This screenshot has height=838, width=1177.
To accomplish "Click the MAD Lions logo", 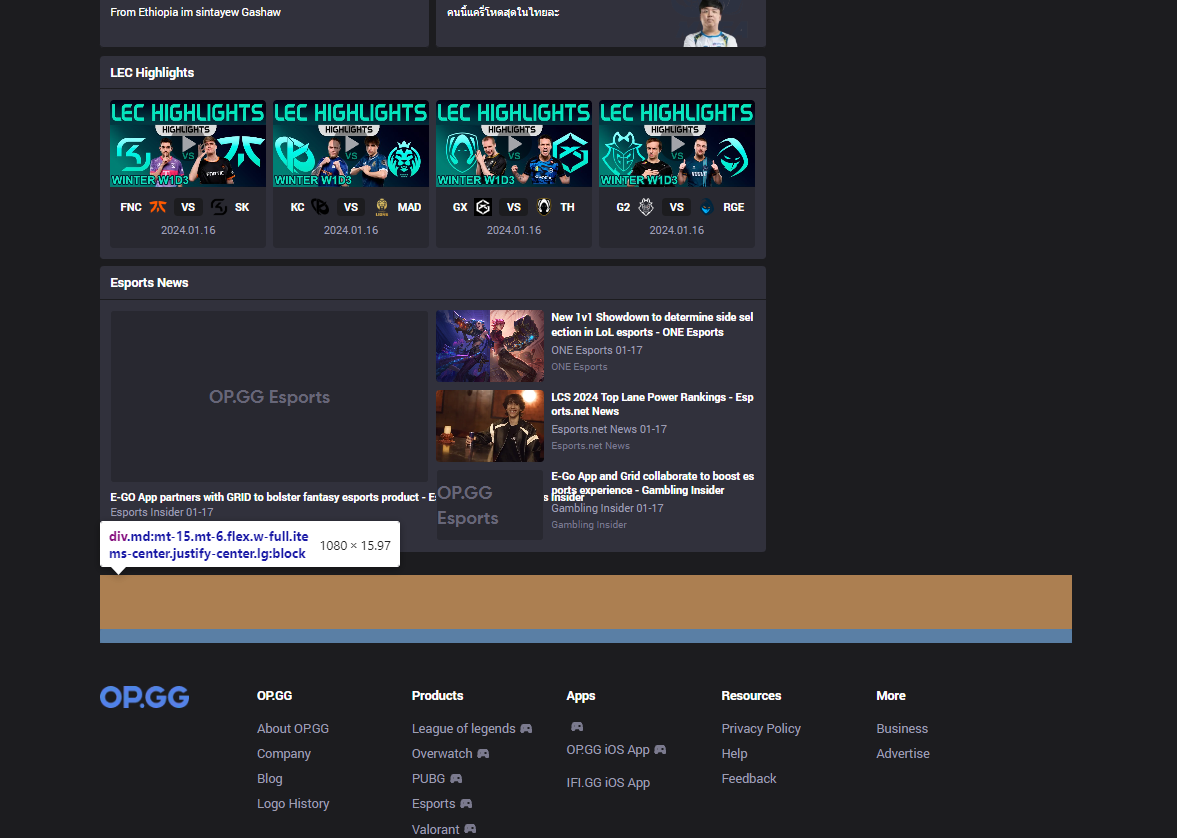I will (x=384, y=207).
